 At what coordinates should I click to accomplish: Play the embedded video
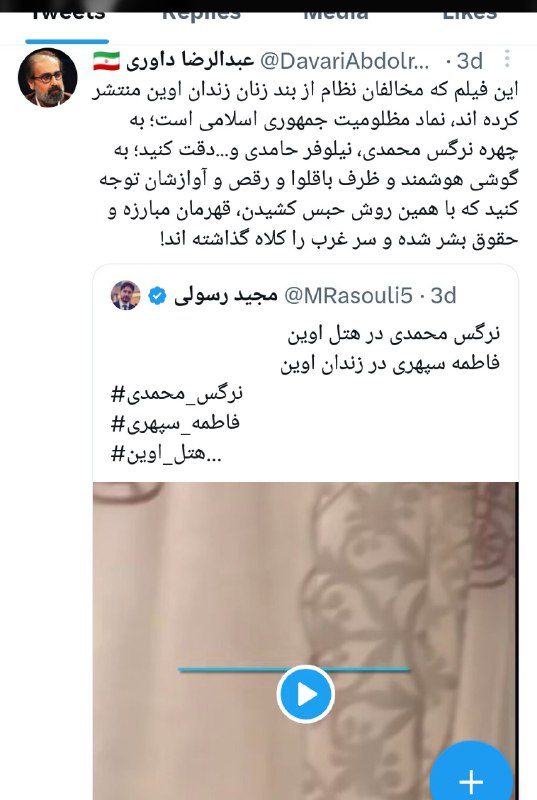coord(305,694)
